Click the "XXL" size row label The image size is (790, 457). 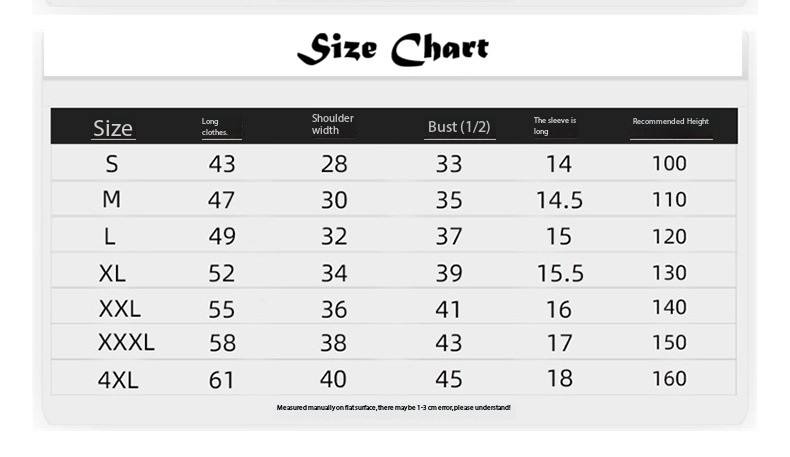pos(119,308)
